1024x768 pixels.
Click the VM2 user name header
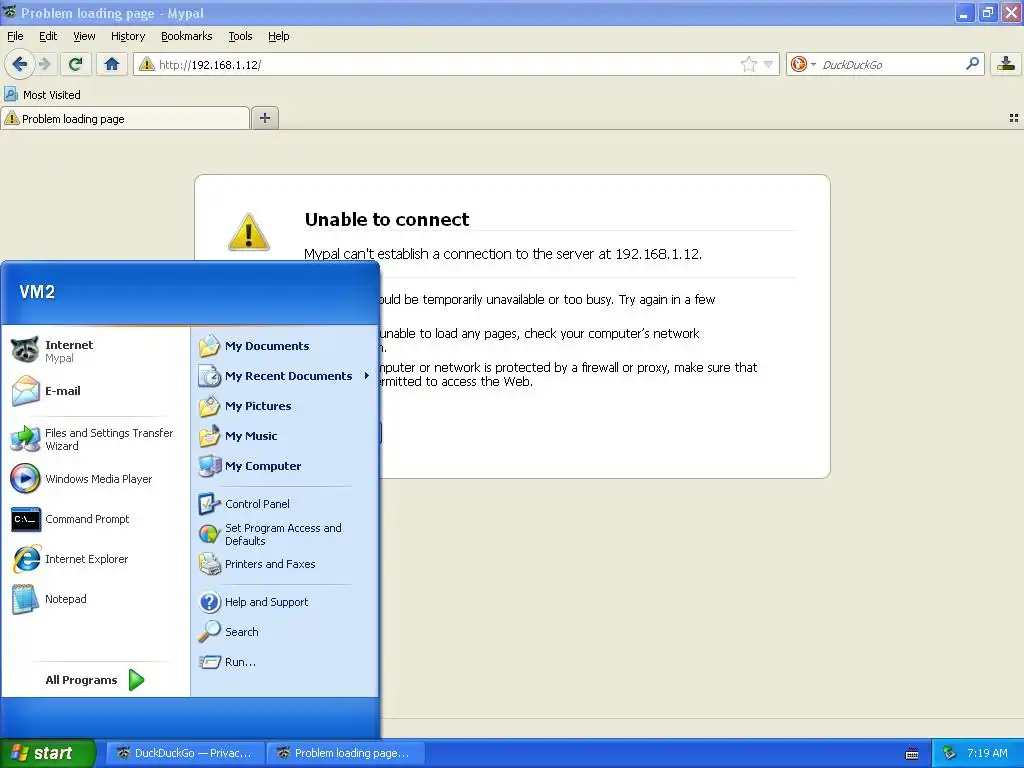click(x=37, y=291)
